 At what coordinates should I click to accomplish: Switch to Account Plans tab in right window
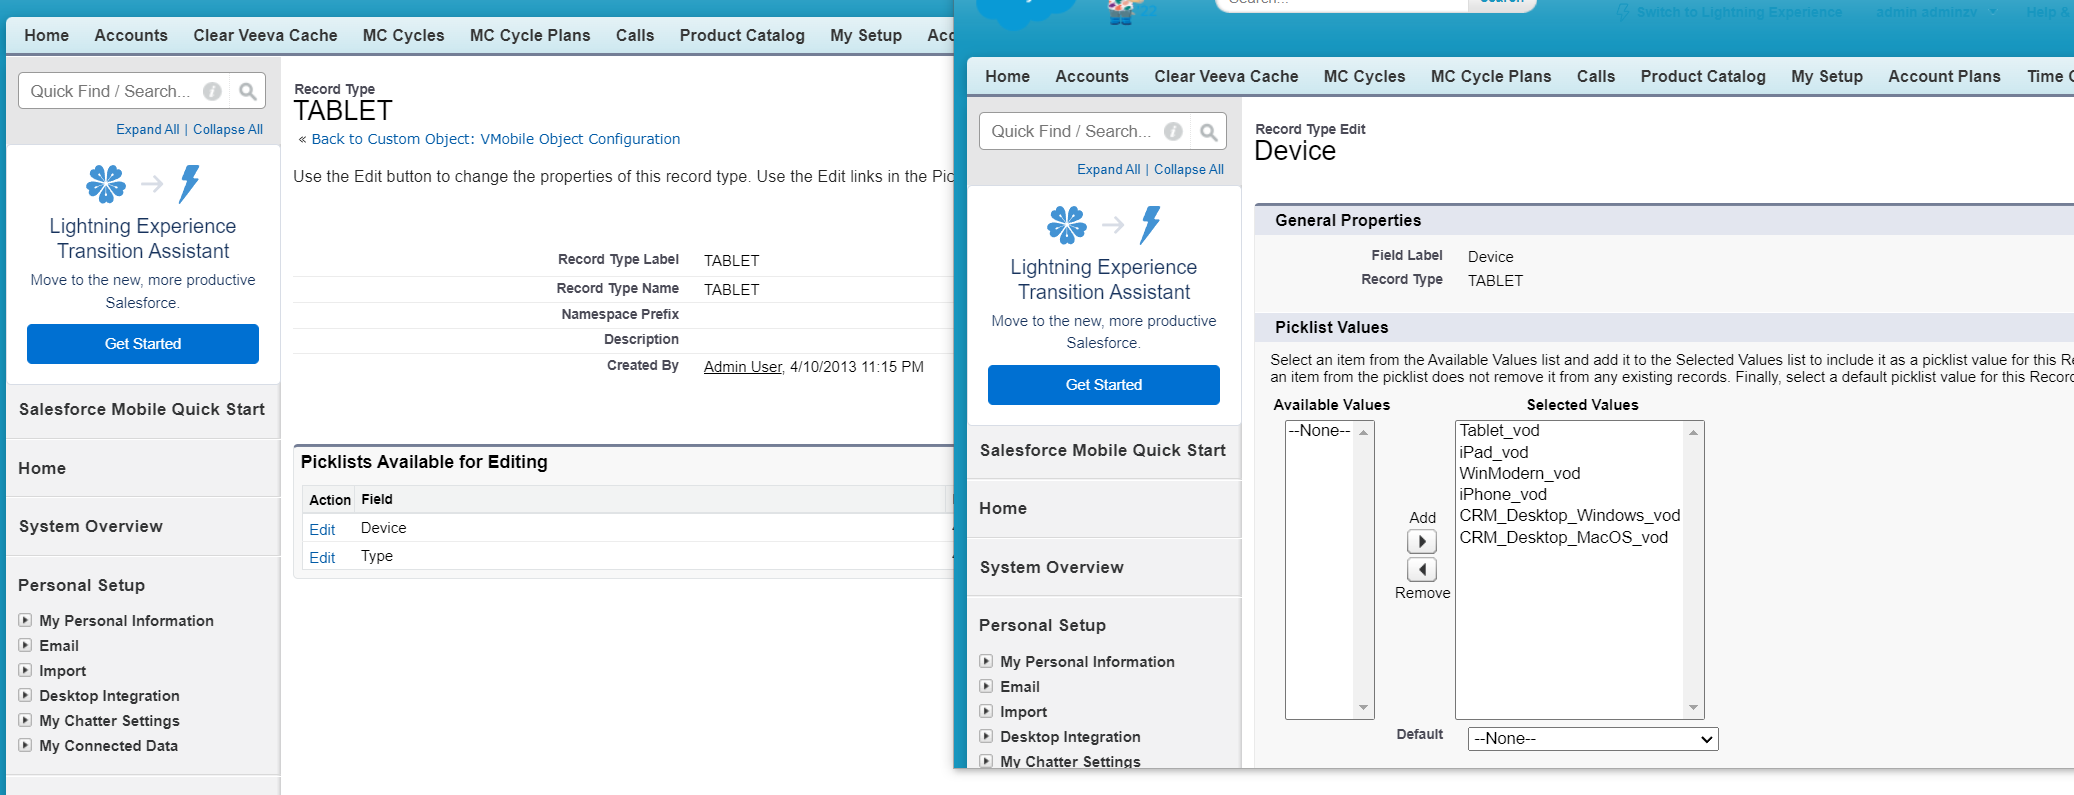[1943, 76]
